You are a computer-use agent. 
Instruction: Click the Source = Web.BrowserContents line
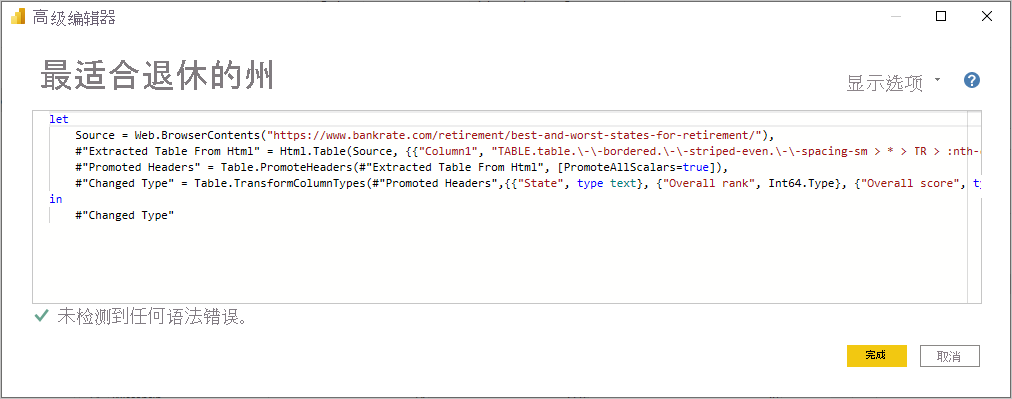[424, 135]
